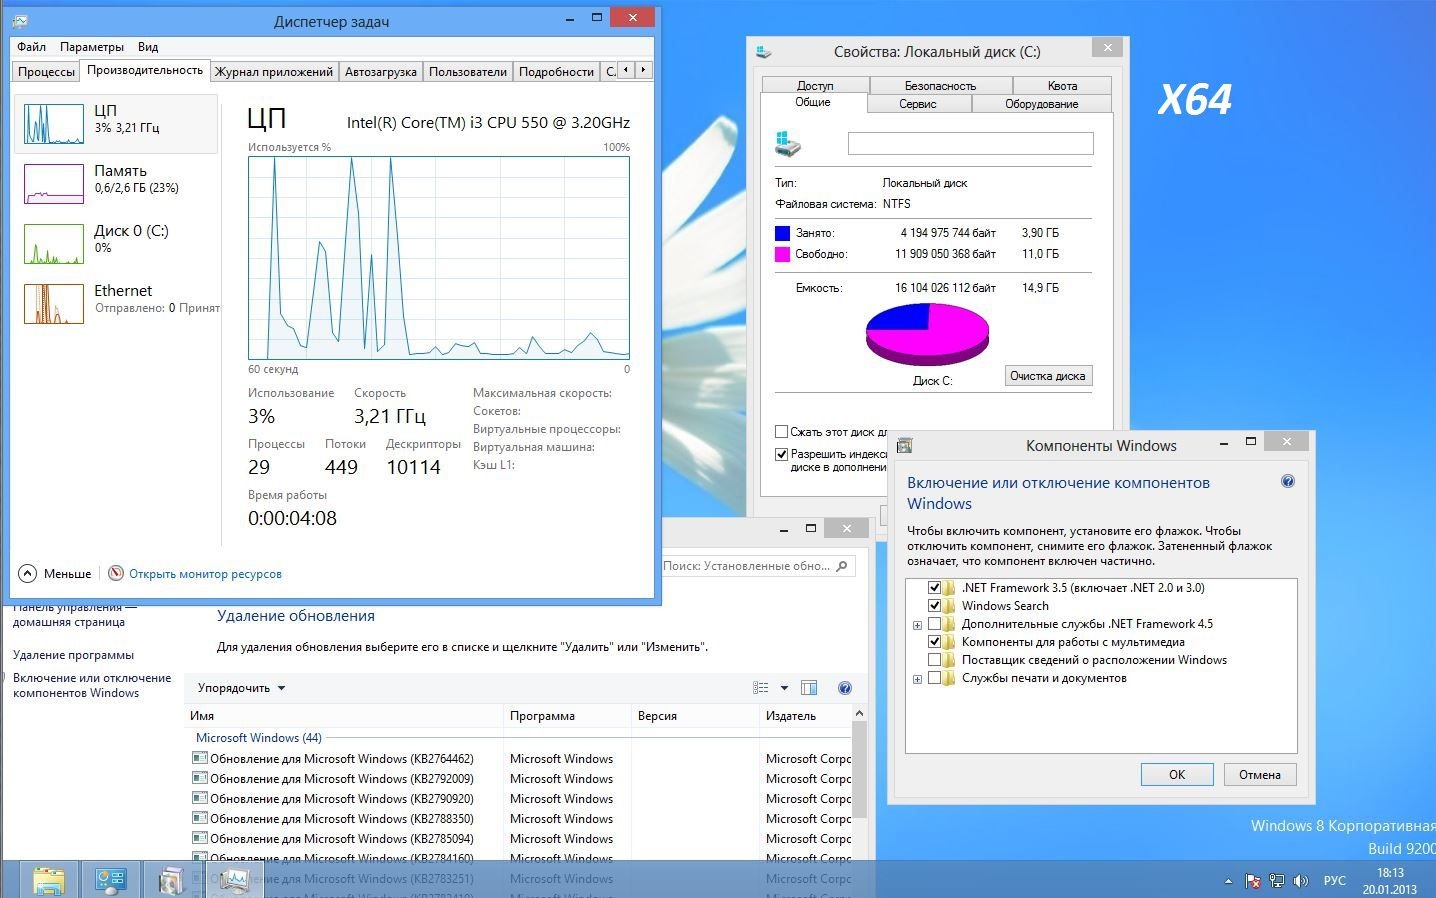Select the update KB2764462 row
1436x898 pixels.
tap(520, 759)
